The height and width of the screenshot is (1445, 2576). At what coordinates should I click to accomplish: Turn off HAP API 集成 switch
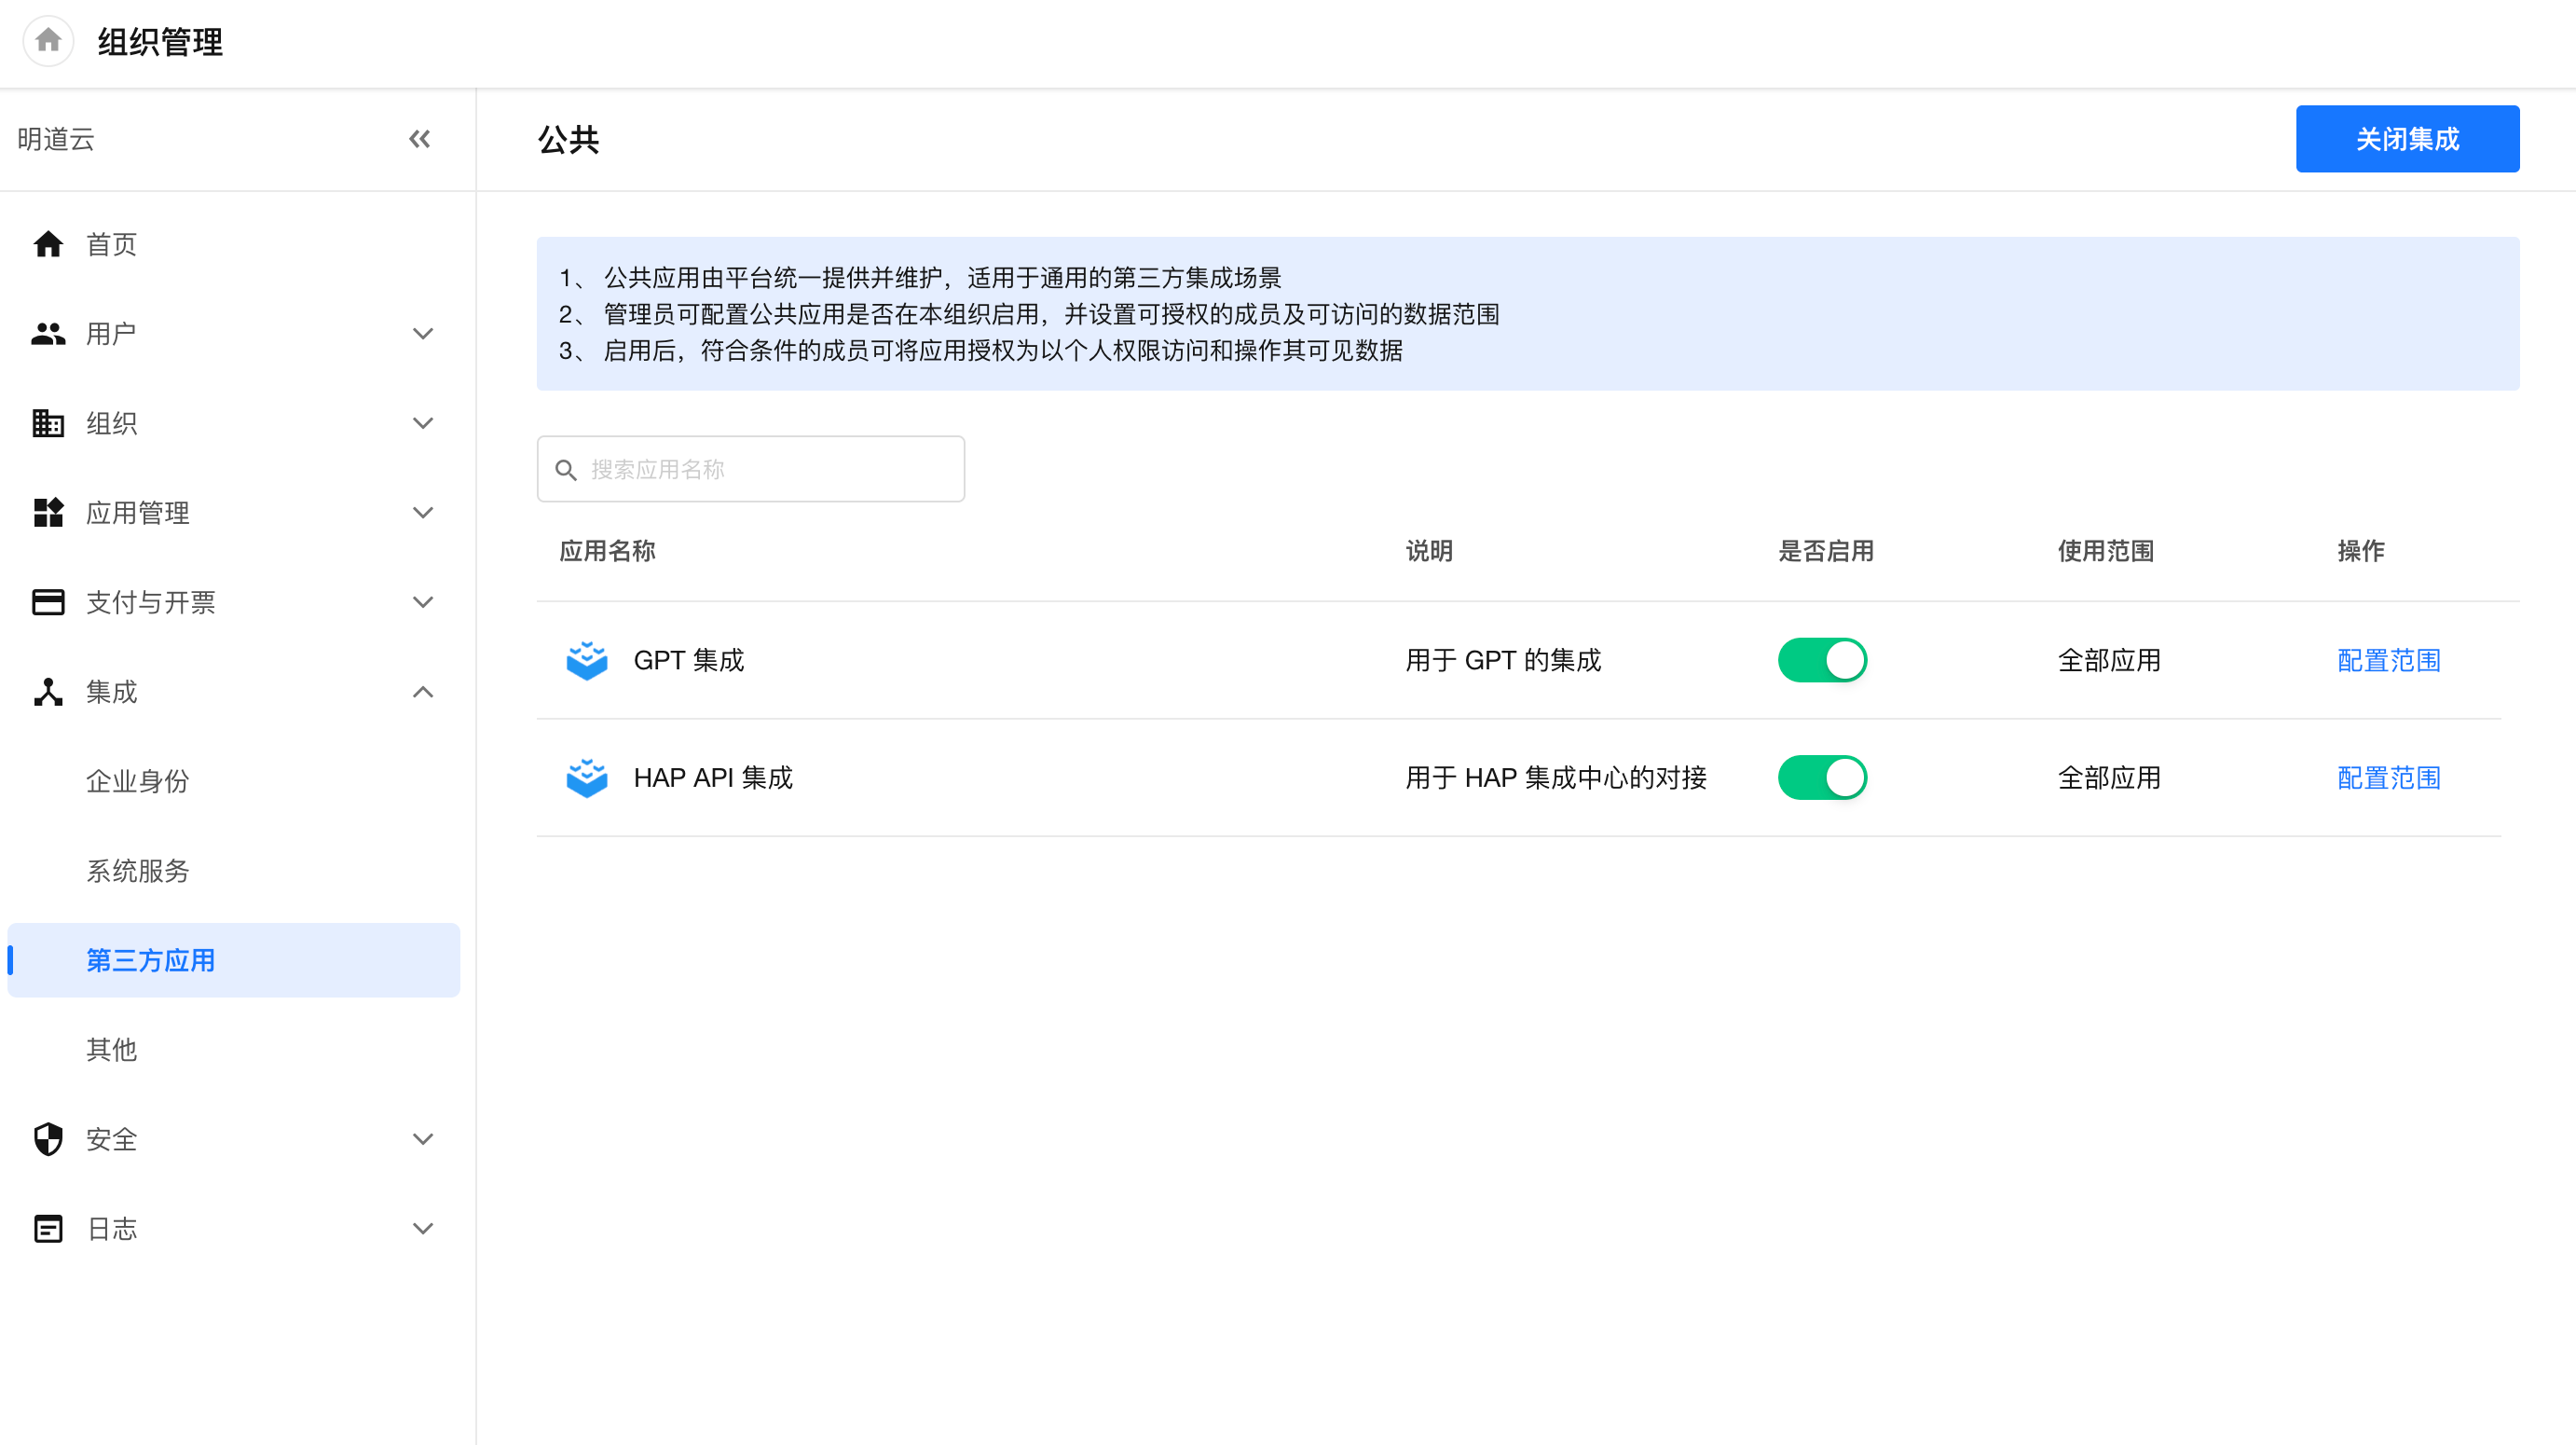pos(1822,777)
